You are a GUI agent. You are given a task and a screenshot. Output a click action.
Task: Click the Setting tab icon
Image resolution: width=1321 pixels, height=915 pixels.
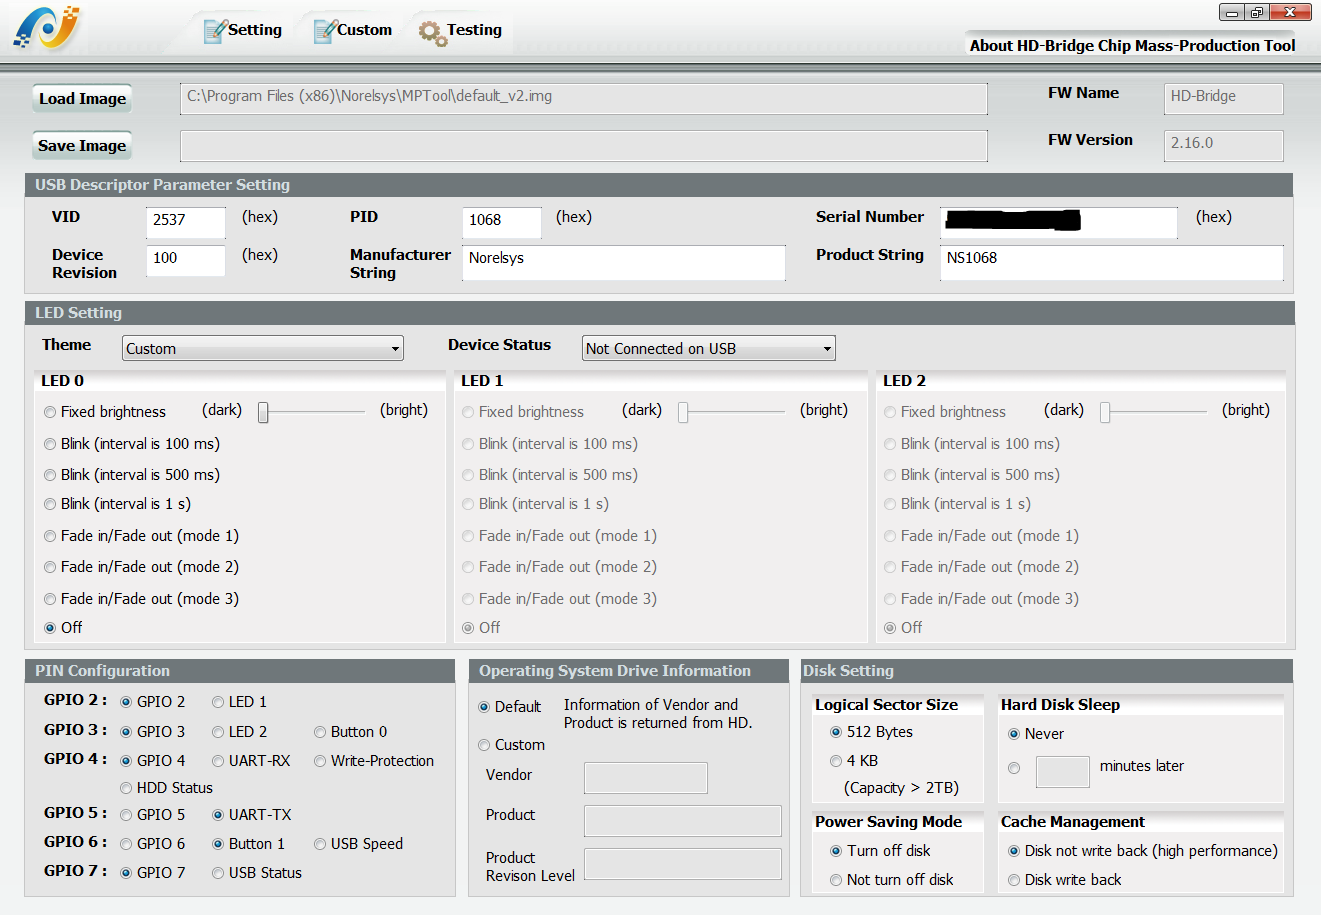pyautogui.click(x=214, y=31)
